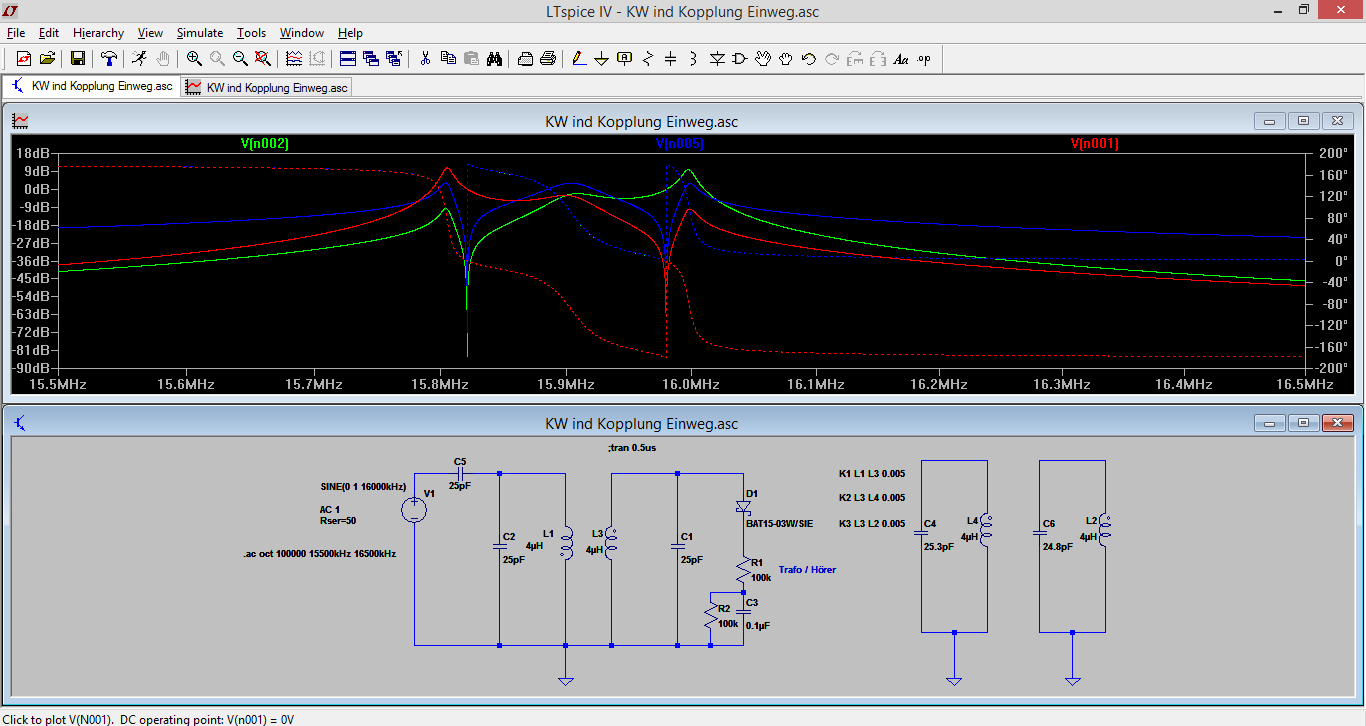
Task: Click the green V(n002) trace label
Action: coord(265,144)
